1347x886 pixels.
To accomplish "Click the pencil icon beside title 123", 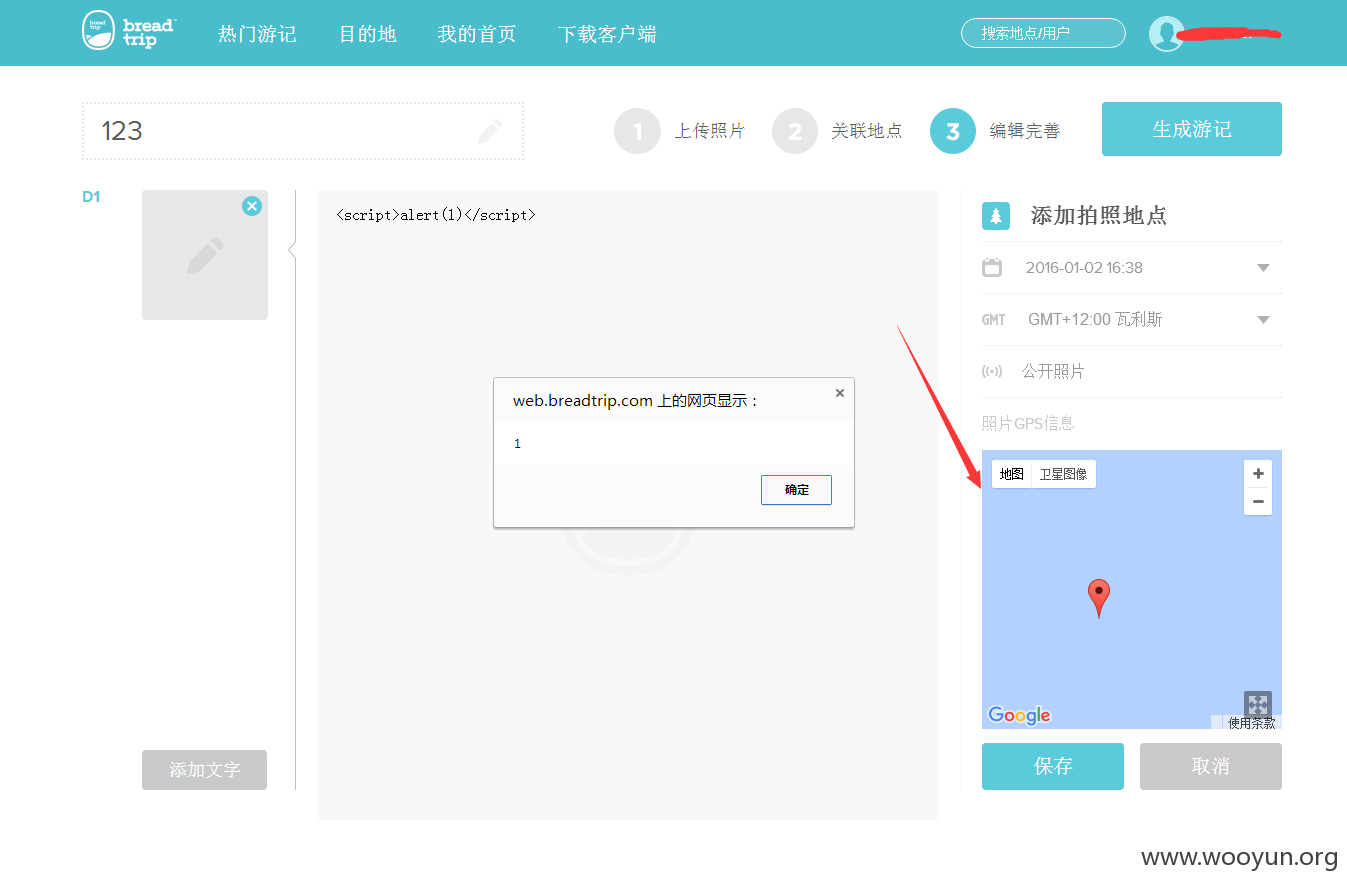I will [490, 131].
